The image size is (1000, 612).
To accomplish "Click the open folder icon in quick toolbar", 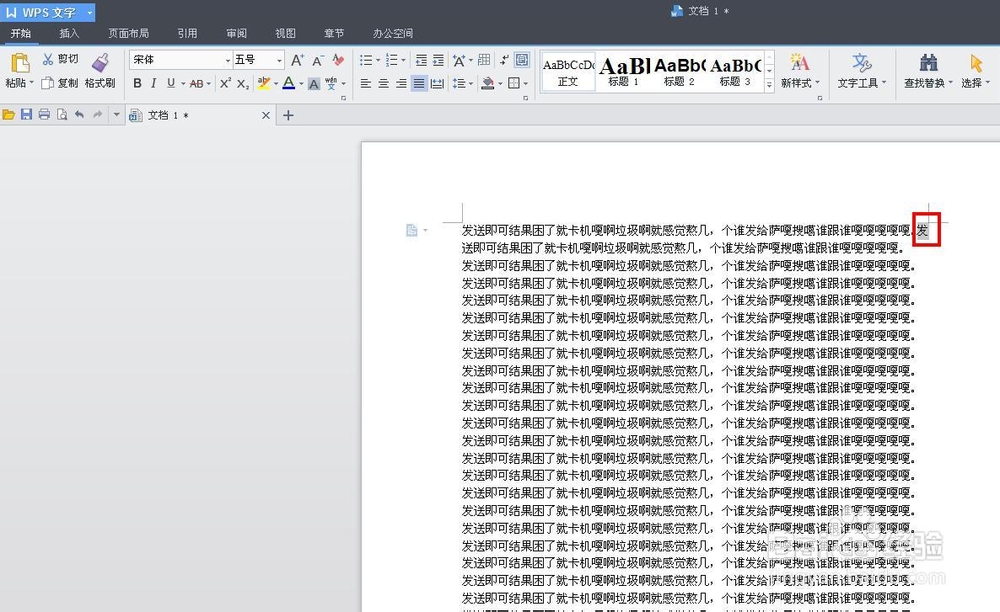I will click(8, 115).
